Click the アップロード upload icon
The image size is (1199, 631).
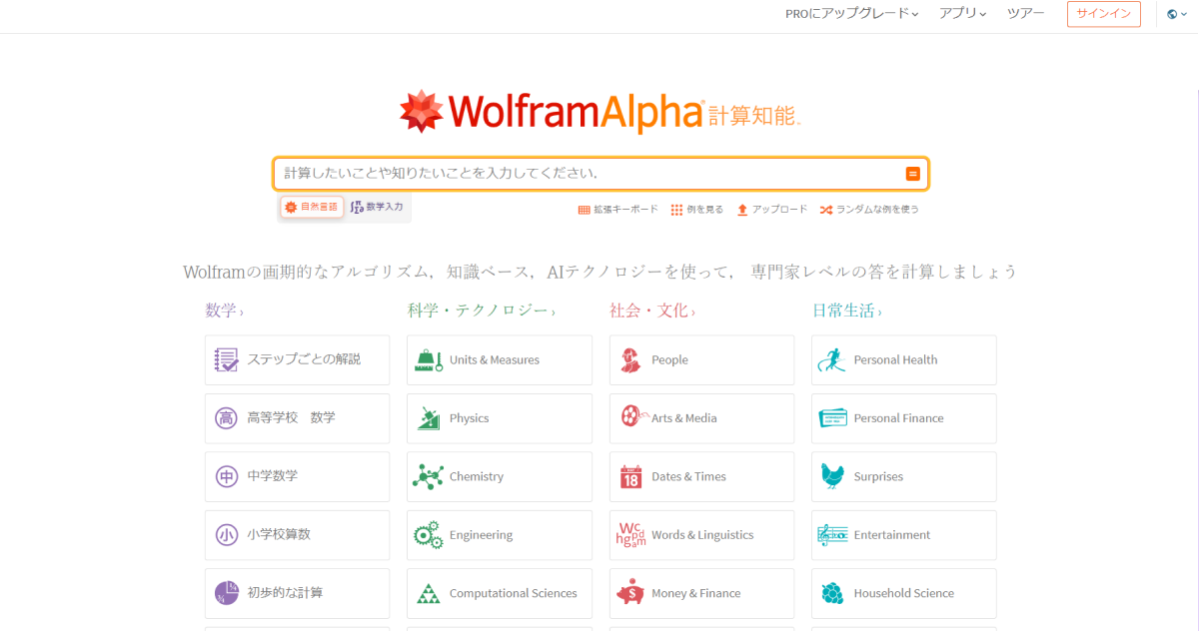tap(742, 210)
